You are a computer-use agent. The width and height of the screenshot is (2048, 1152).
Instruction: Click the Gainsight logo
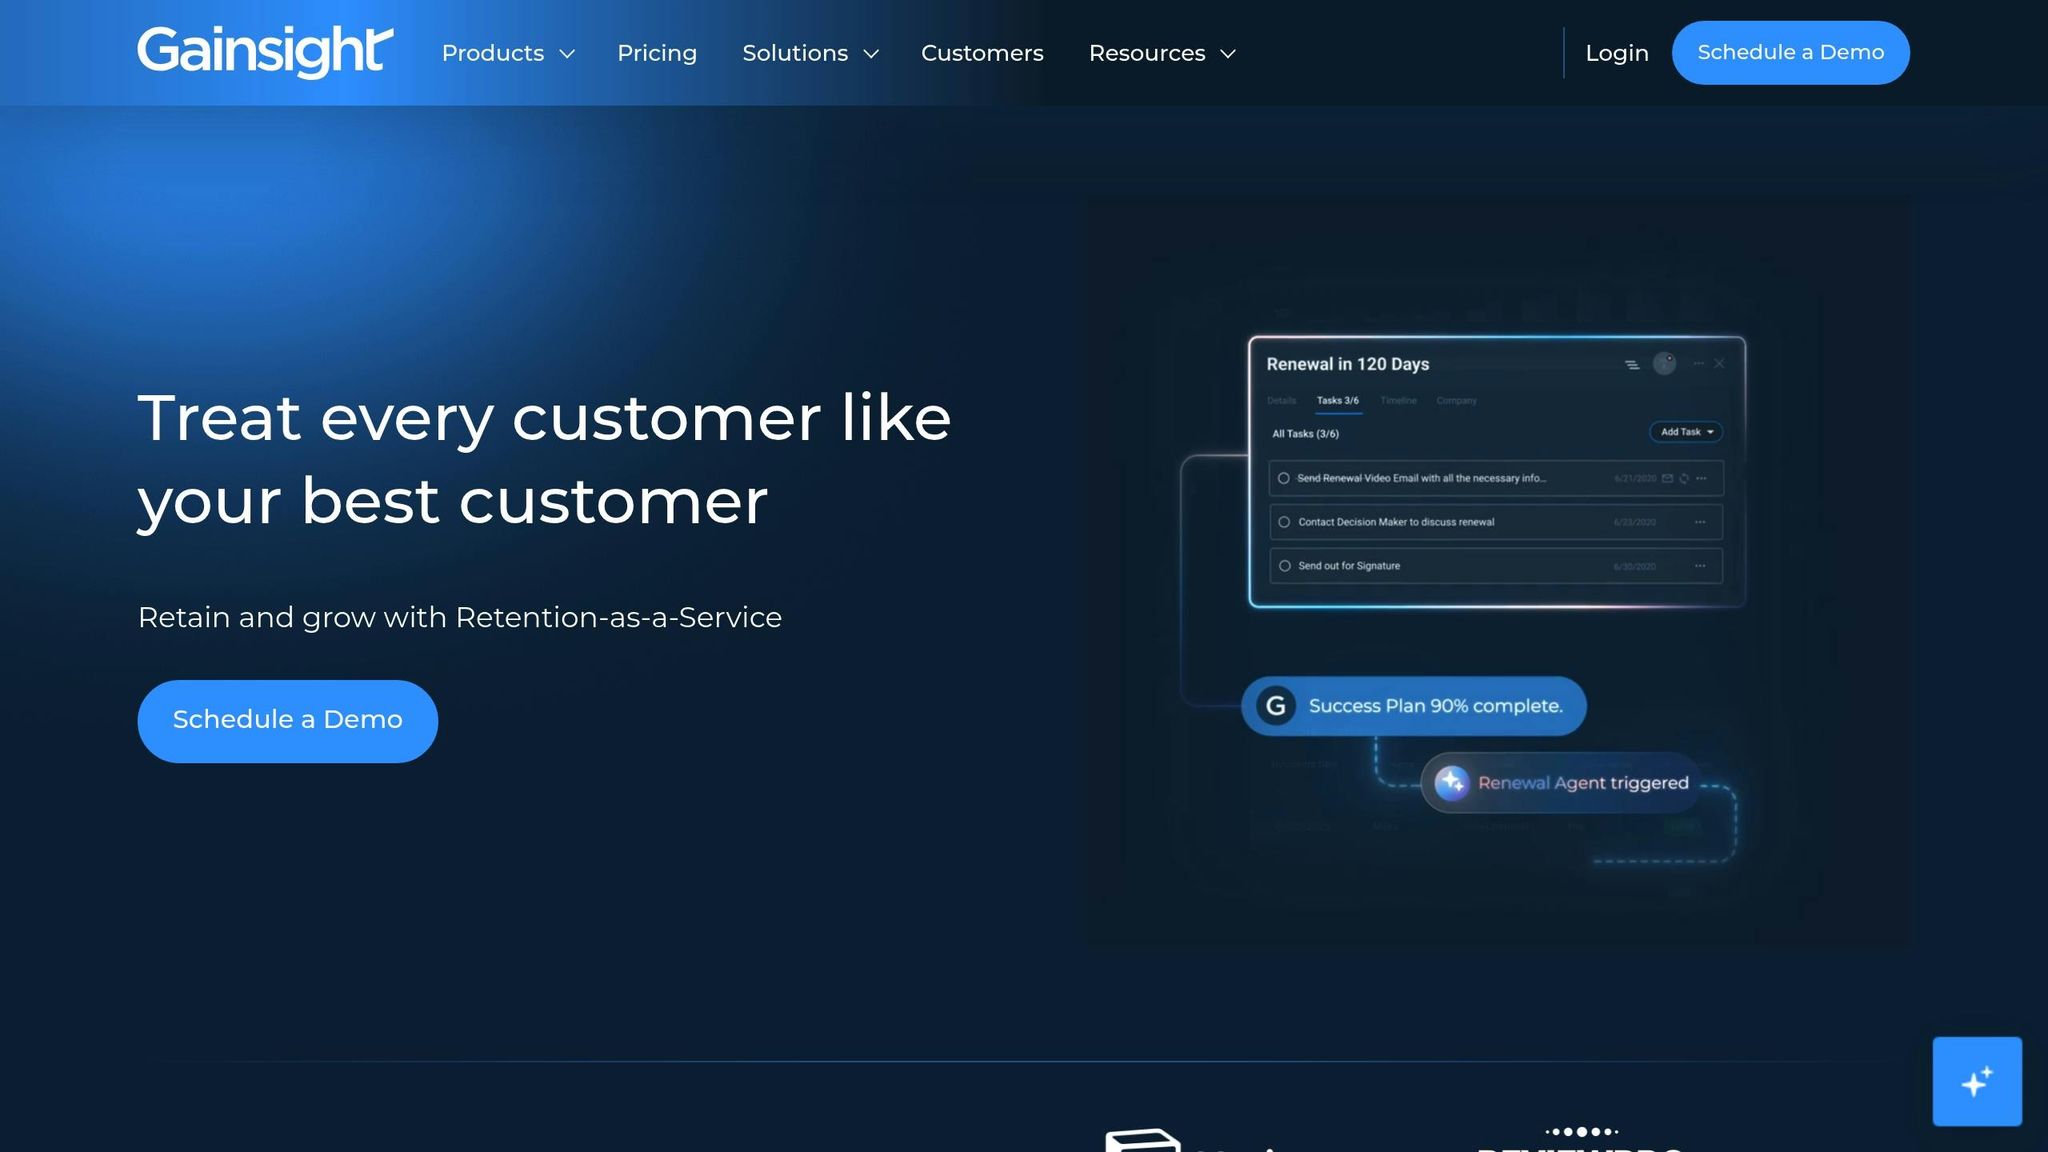263,50
